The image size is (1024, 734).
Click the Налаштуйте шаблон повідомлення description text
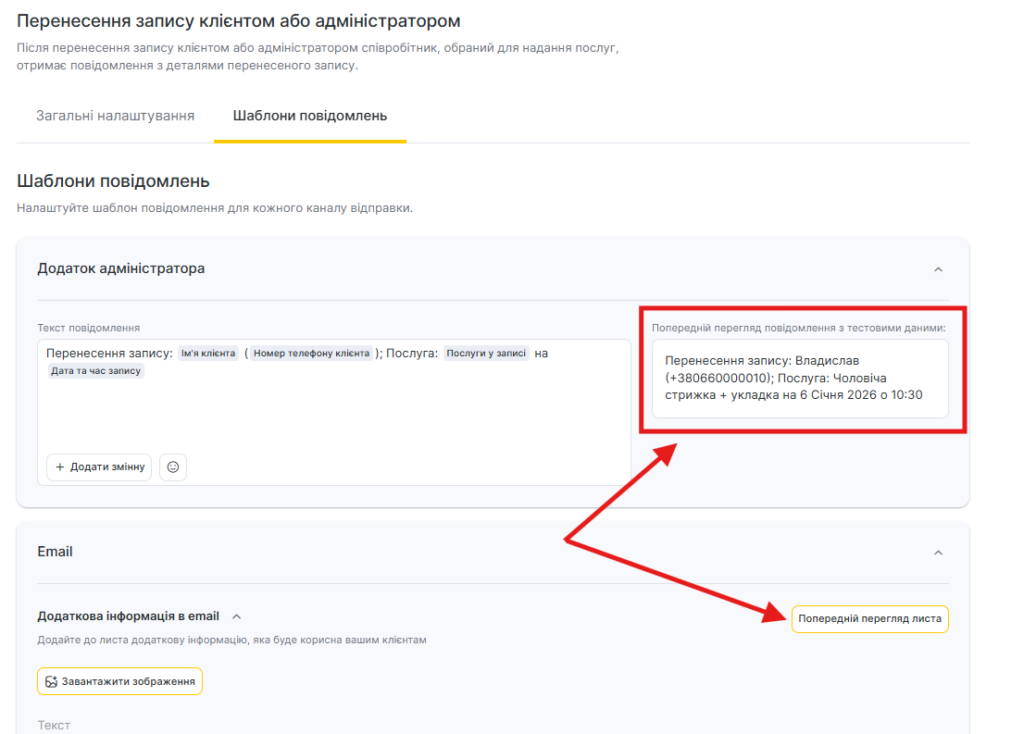pyautogui.click(x=214, y=208)
